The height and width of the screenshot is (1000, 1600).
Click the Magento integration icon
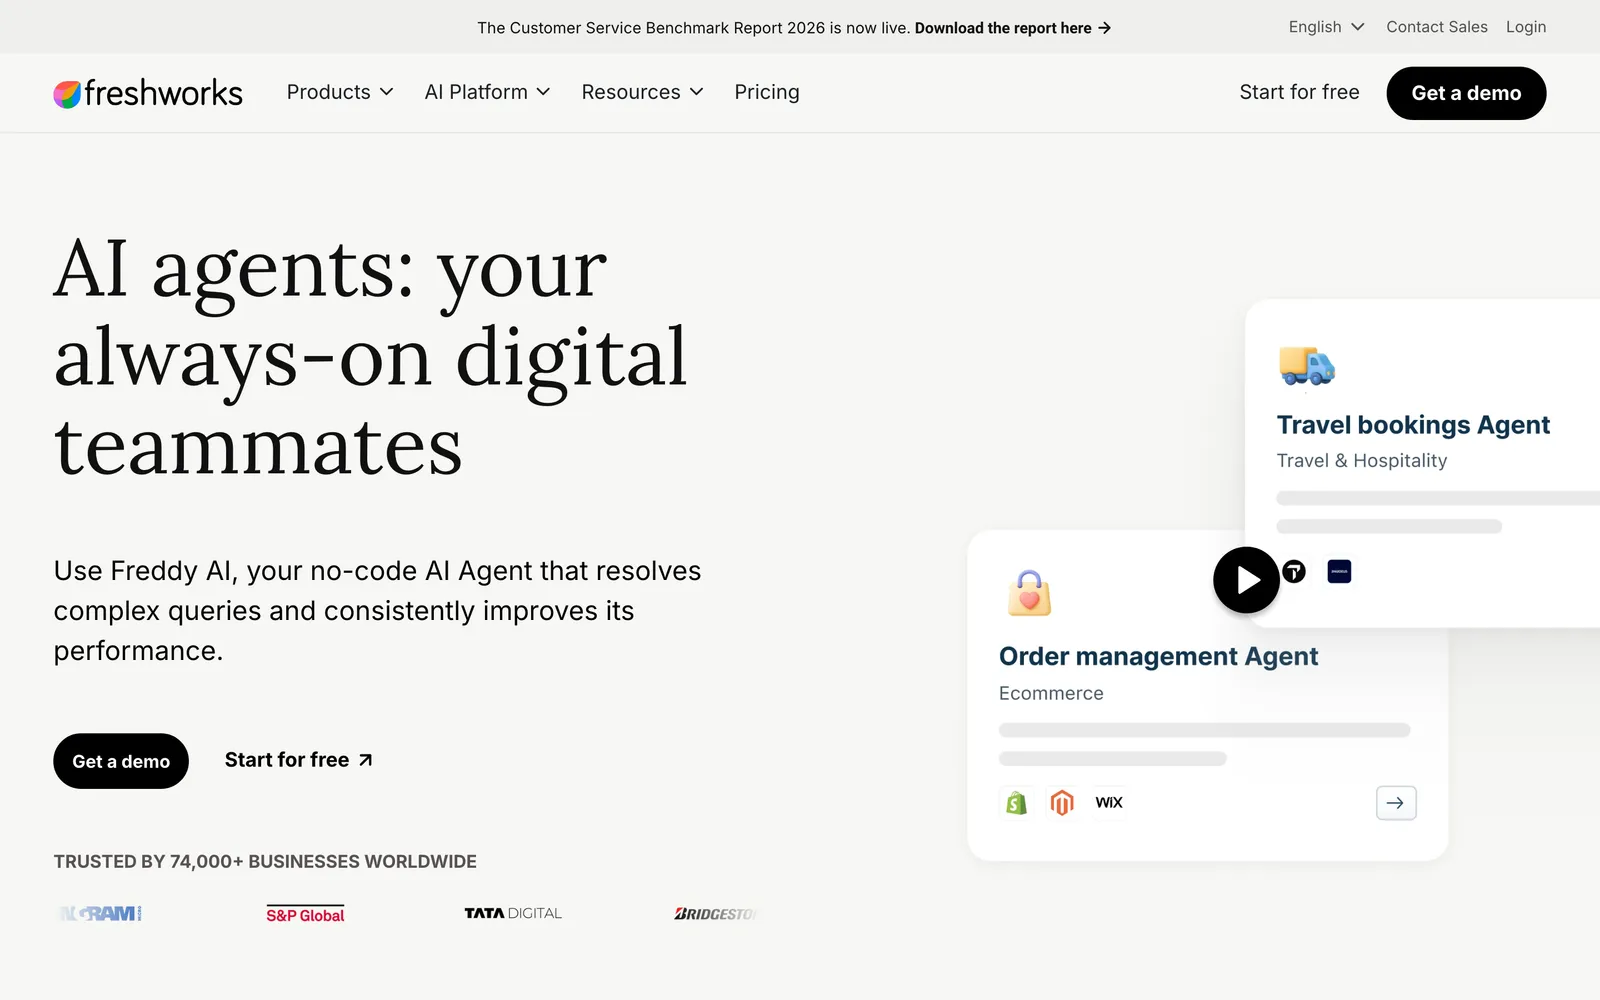click(x=1062, y=803)
